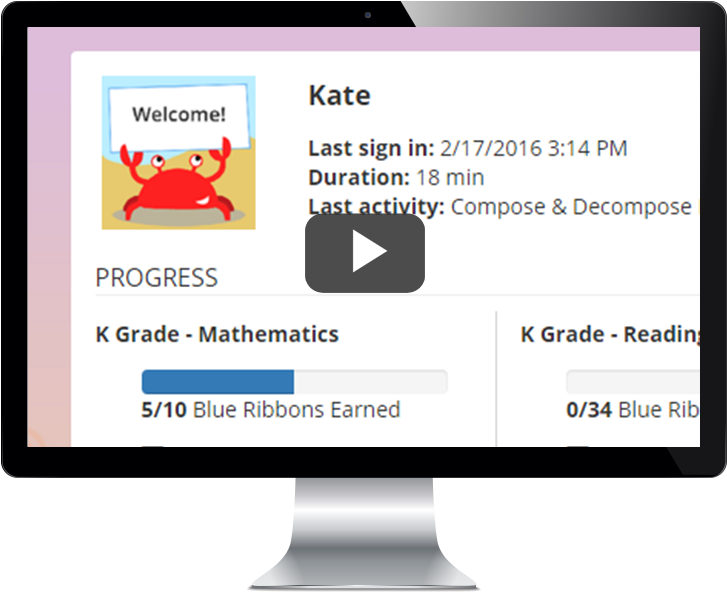This screenshot has width=727, height=592.
Task: Click the empty Reading progress bar
Action: pos(633,382)
